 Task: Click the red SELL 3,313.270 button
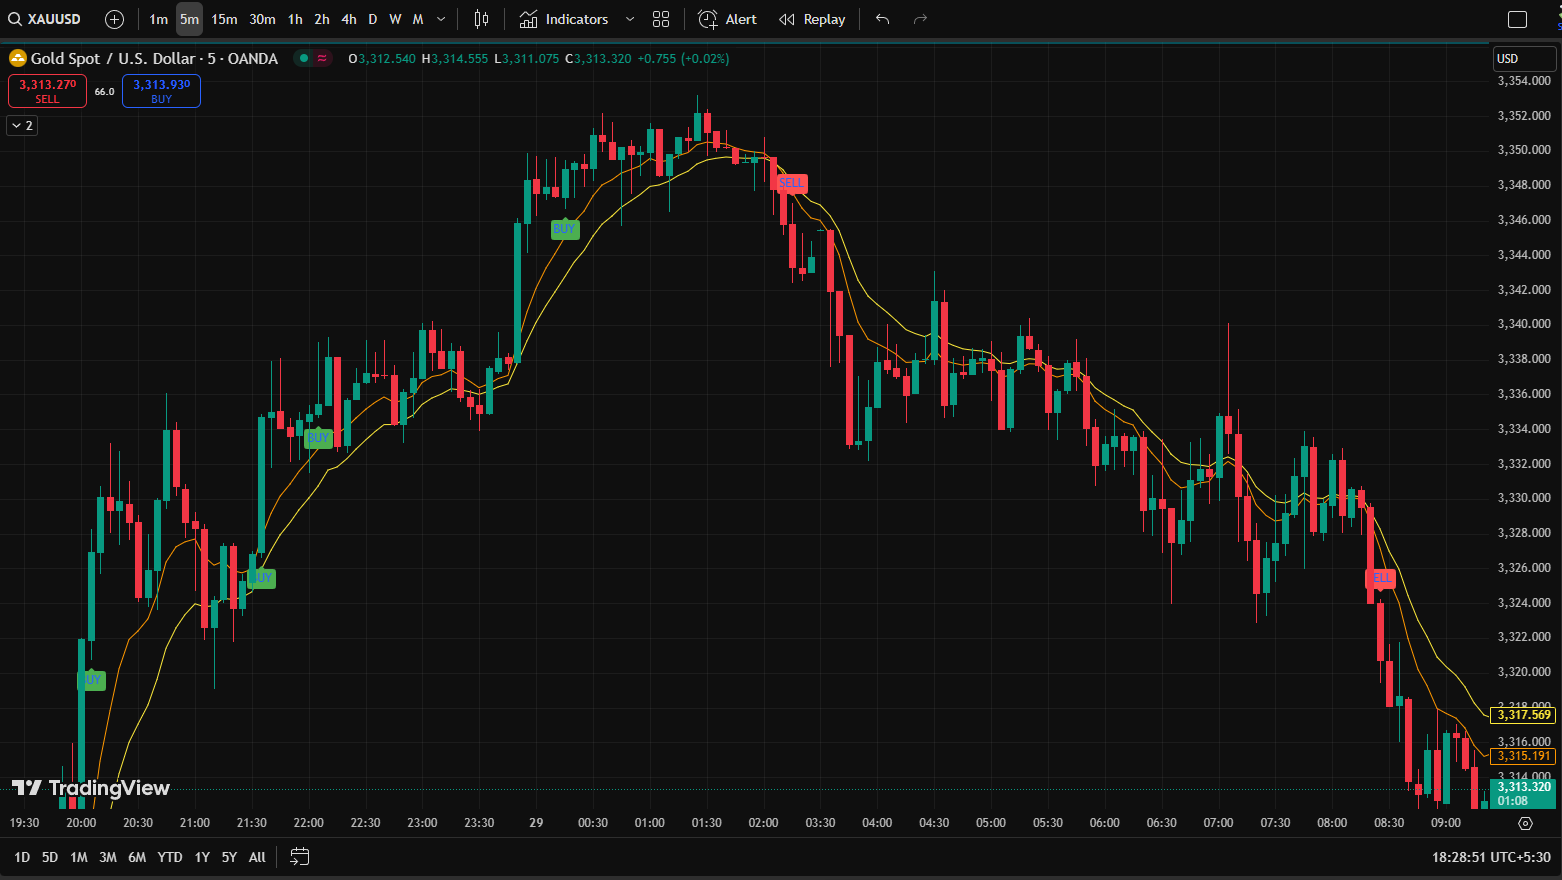[x=47, y=91]
